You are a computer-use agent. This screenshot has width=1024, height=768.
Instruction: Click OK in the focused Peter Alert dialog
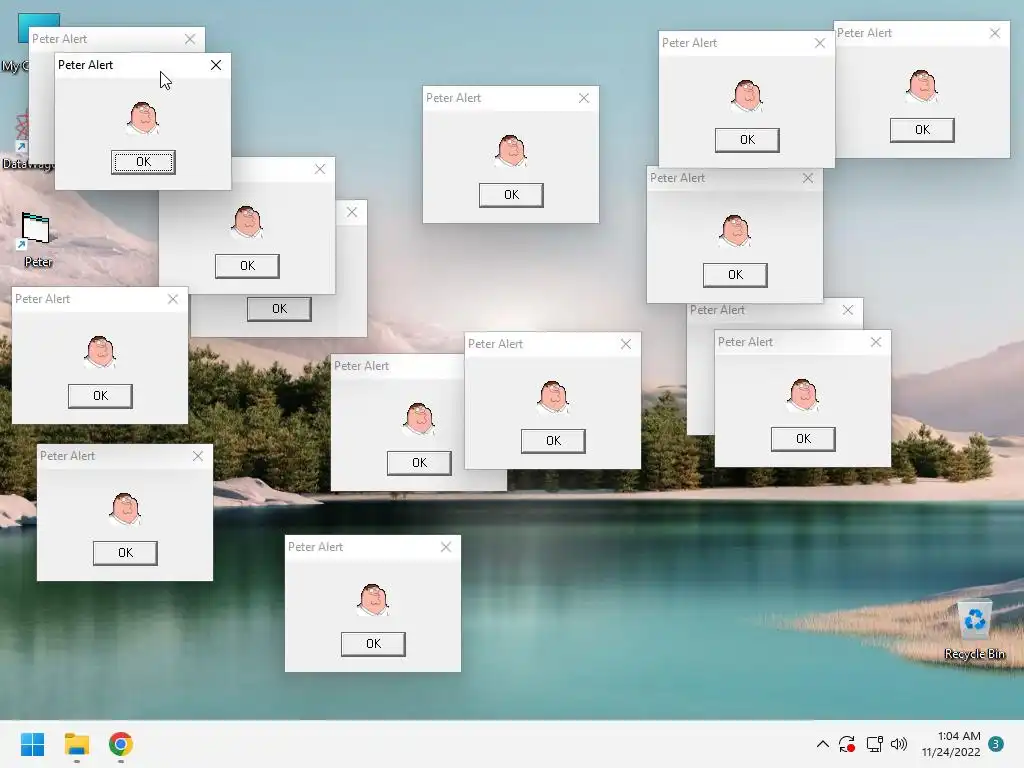(x=143, y=162)
